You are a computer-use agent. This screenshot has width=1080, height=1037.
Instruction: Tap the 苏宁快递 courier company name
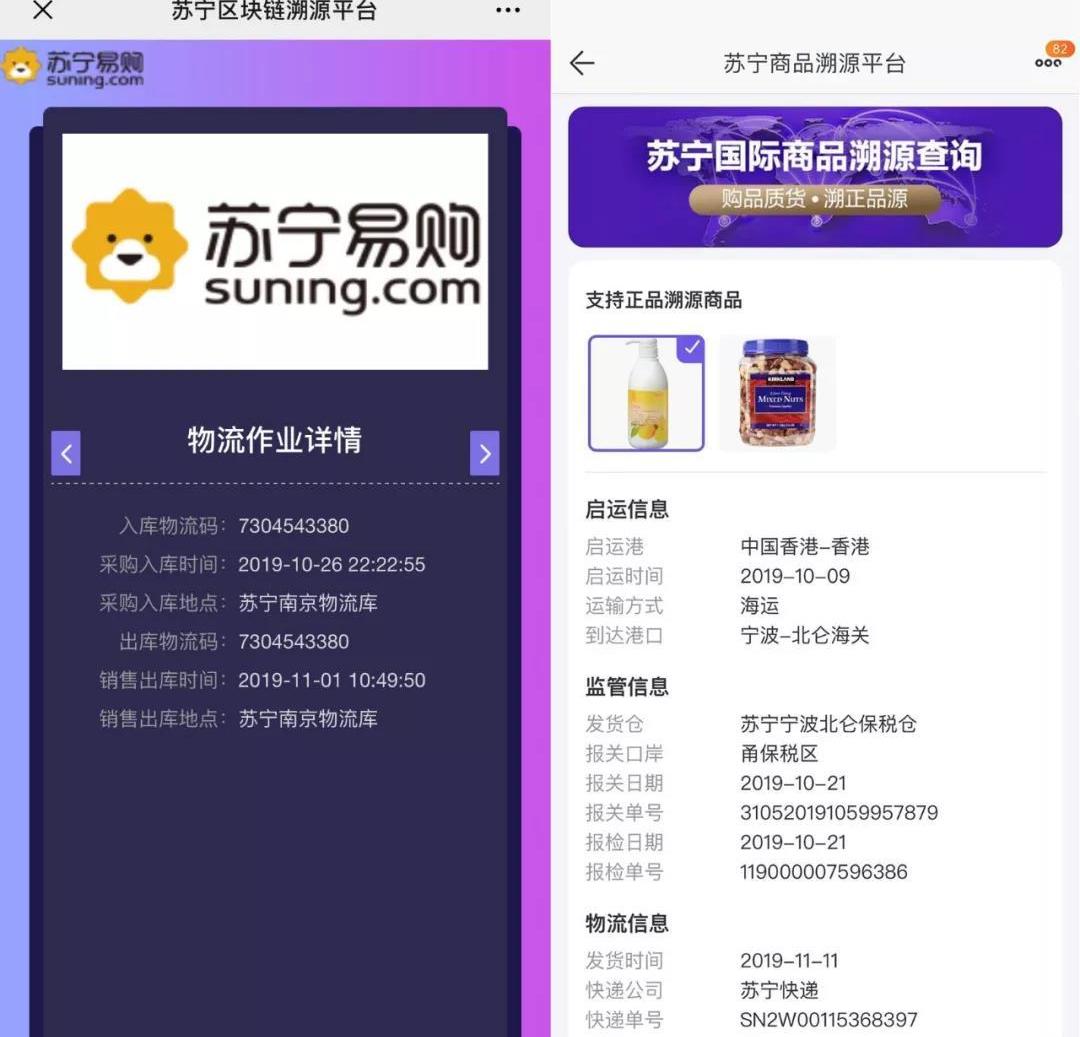[x=779, y=990]
